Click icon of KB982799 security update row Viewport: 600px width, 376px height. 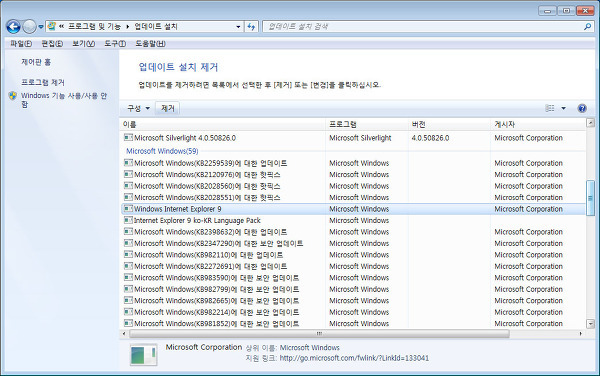(x=128, y=289)
